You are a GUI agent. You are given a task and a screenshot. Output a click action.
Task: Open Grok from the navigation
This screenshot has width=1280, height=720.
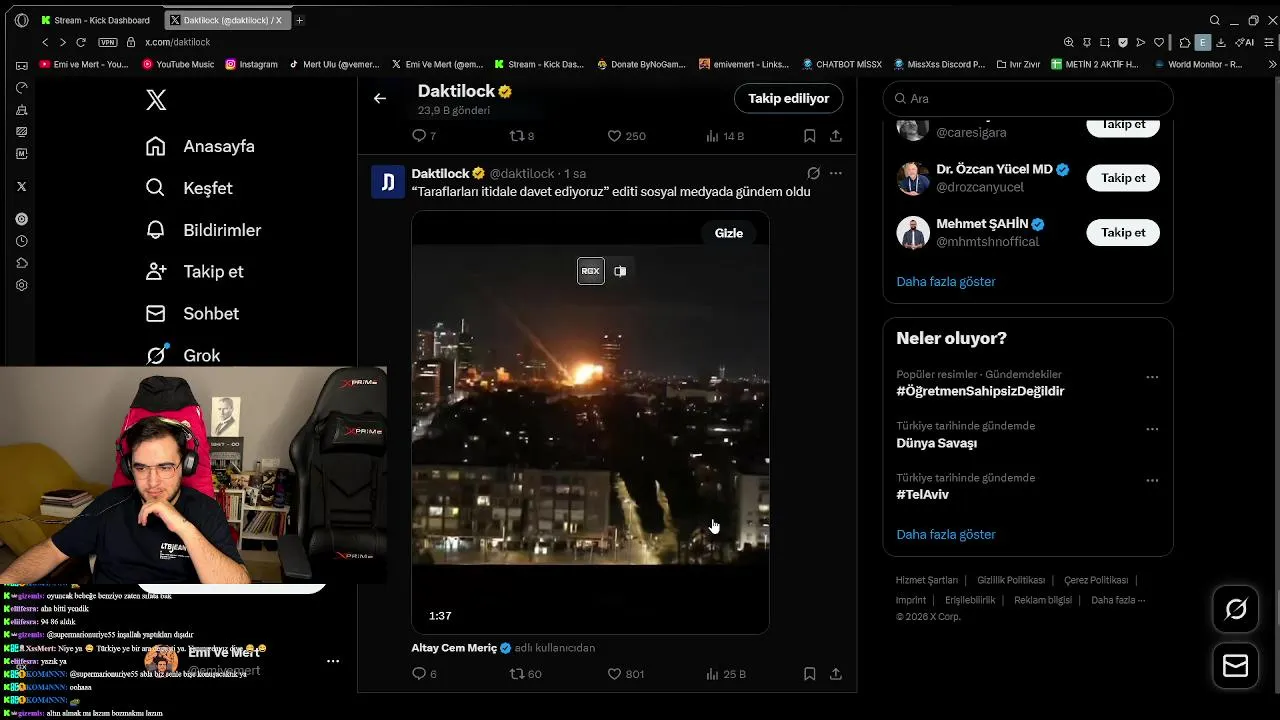183,355
